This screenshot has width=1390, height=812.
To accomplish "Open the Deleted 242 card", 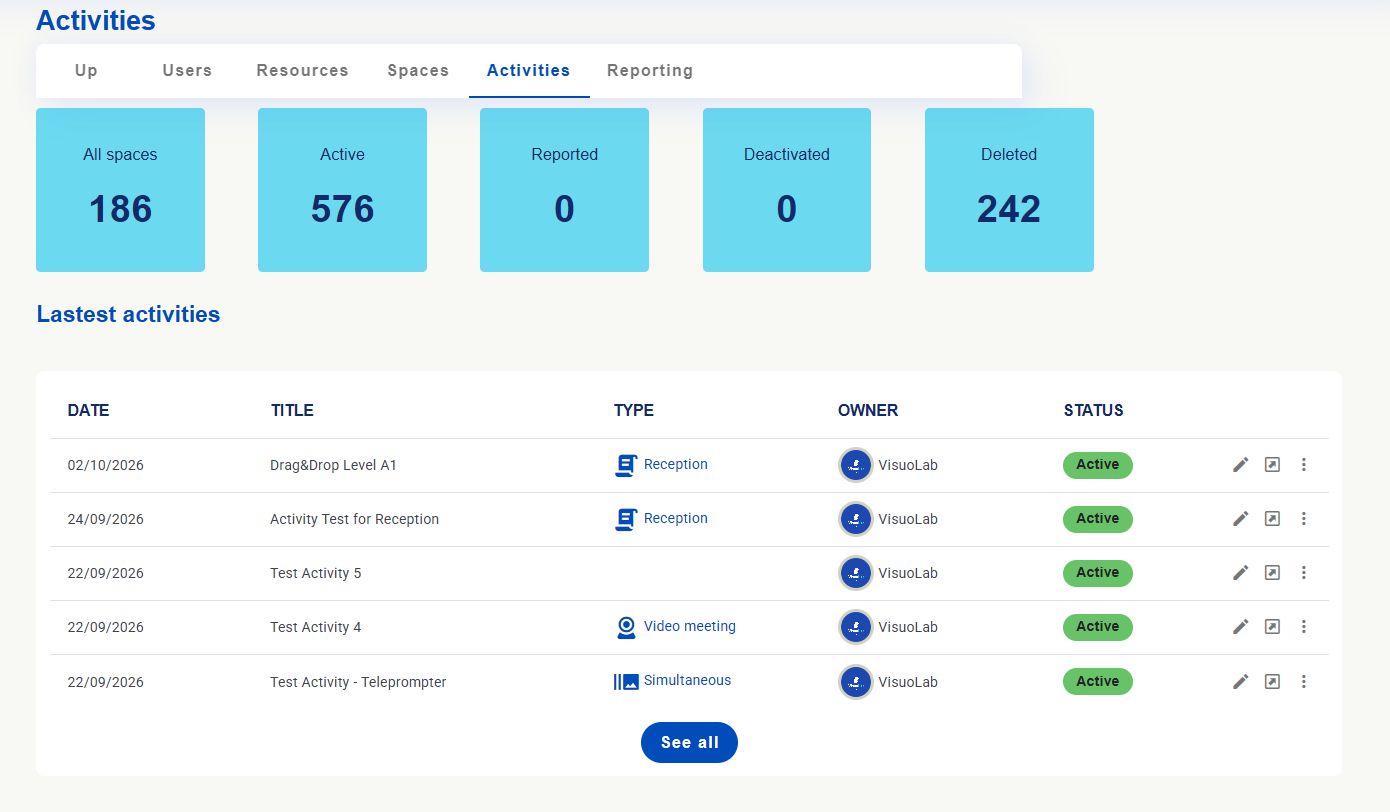I will point(1009,190).
